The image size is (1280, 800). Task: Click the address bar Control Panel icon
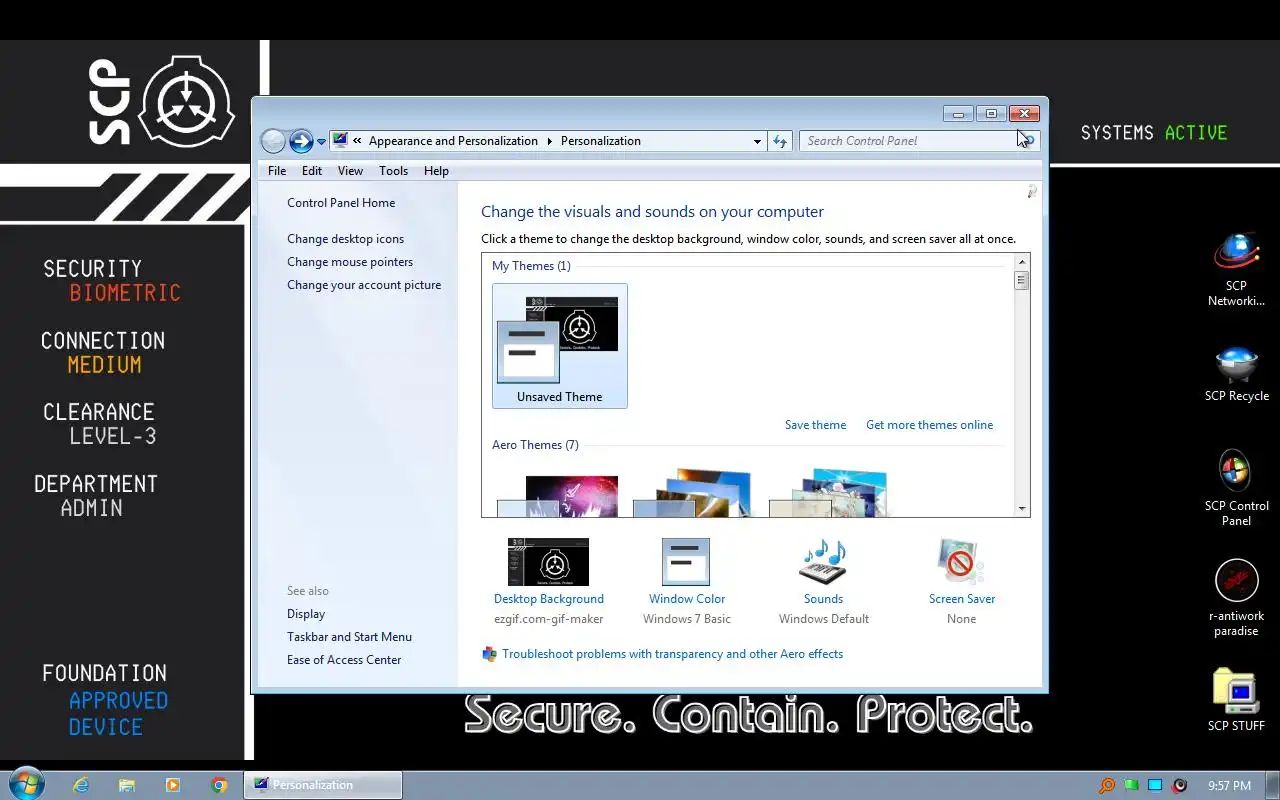pyautogui.click(x=340, y=141)
